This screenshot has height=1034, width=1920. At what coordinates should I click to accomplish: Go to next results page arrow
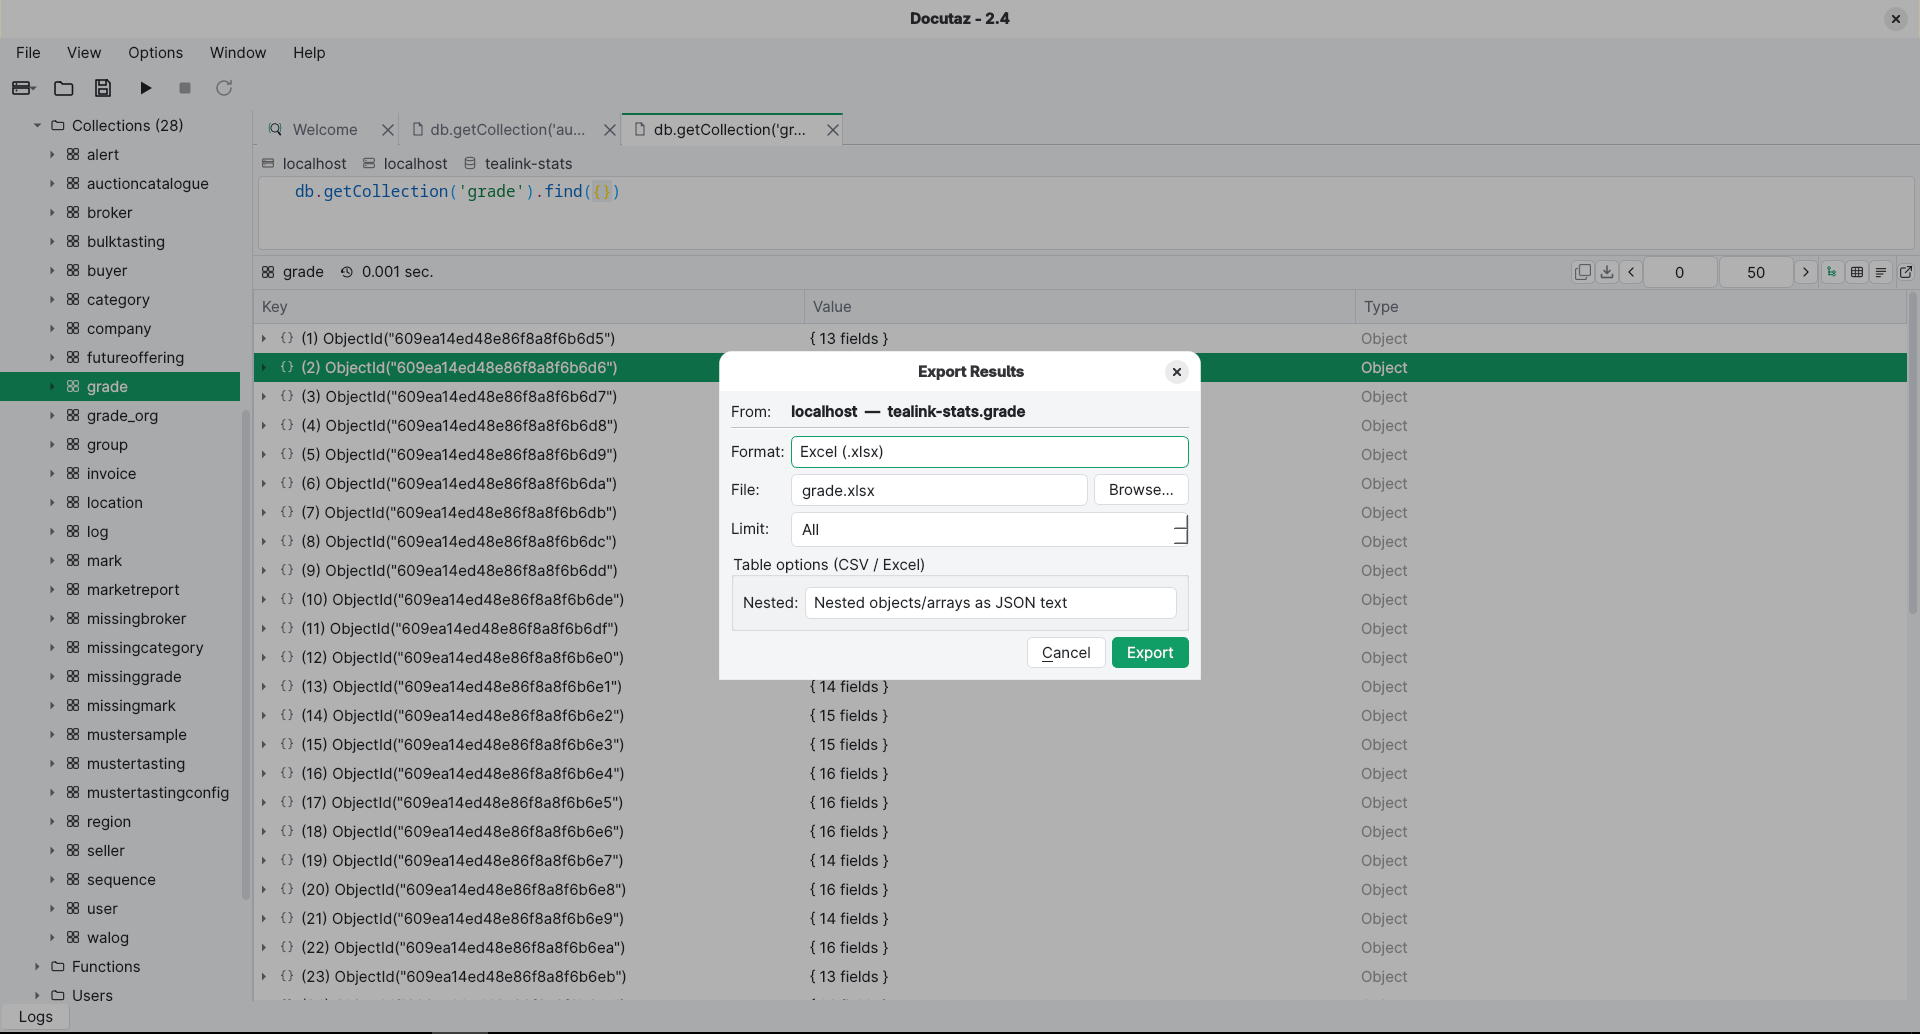tap(1806, 272)
